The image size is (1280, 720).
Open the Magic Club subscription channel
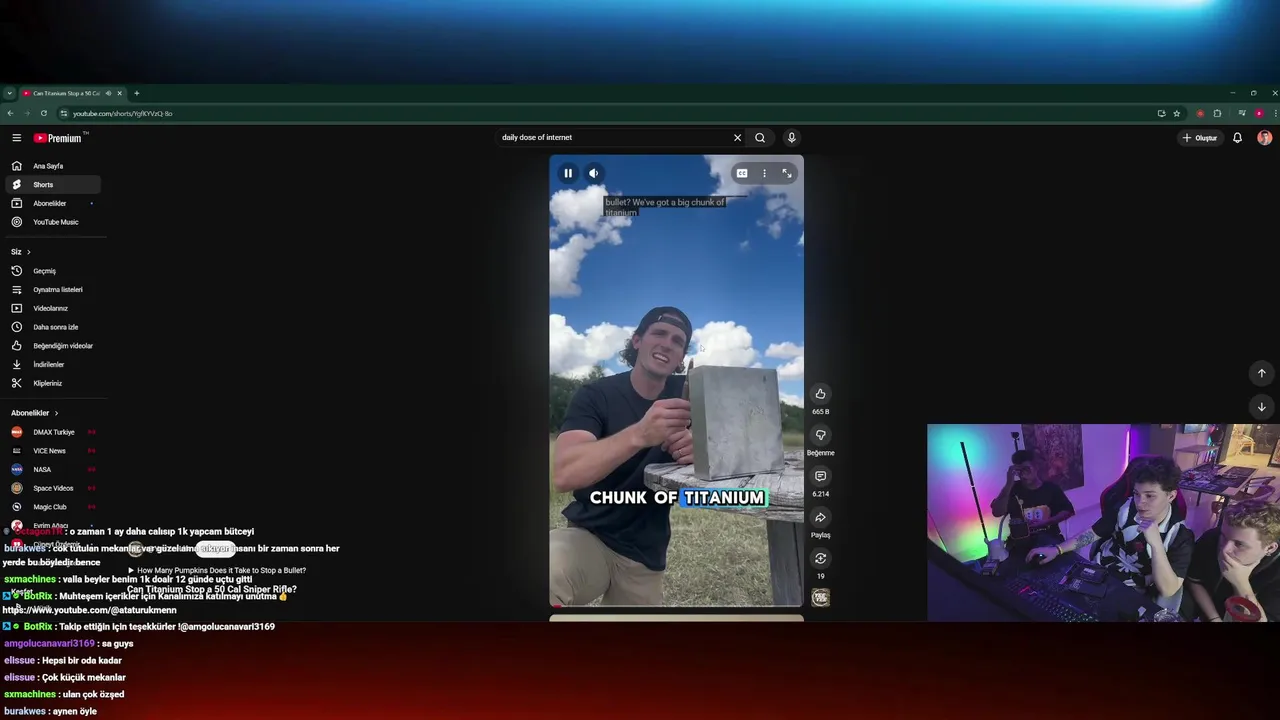point(53,507)
